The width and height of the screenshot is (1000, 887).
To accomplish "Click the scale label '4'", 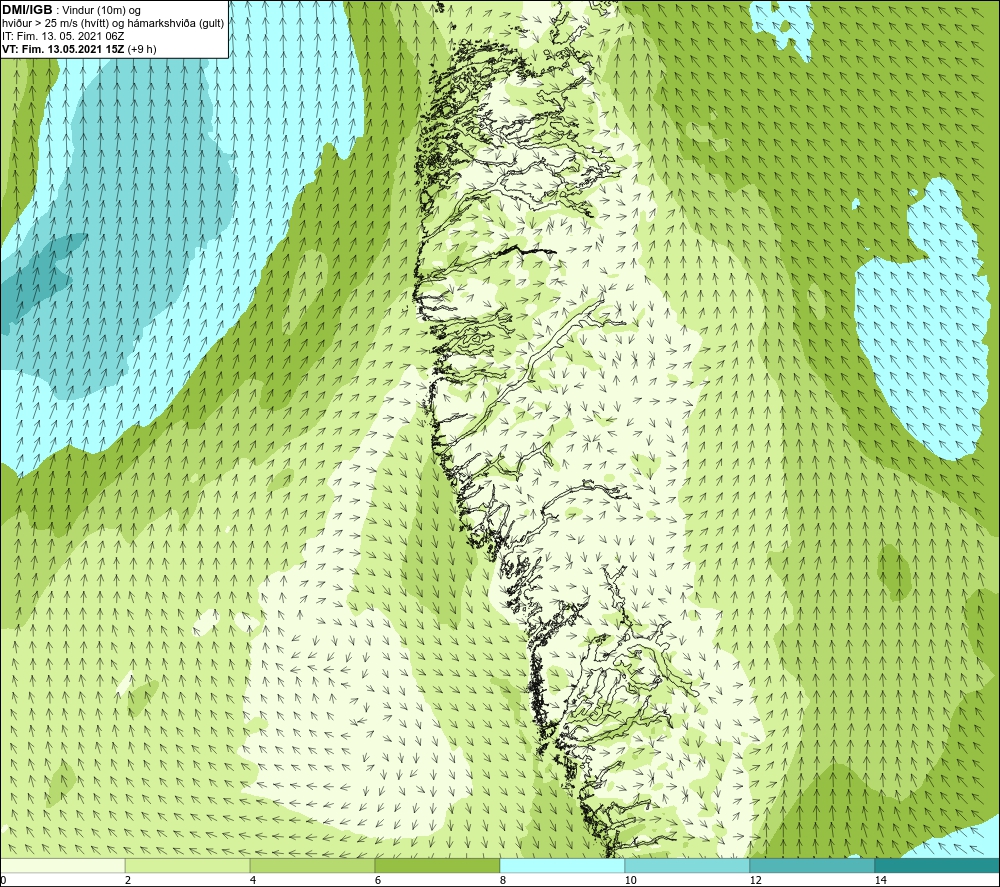I will click(x=253, y=881).
